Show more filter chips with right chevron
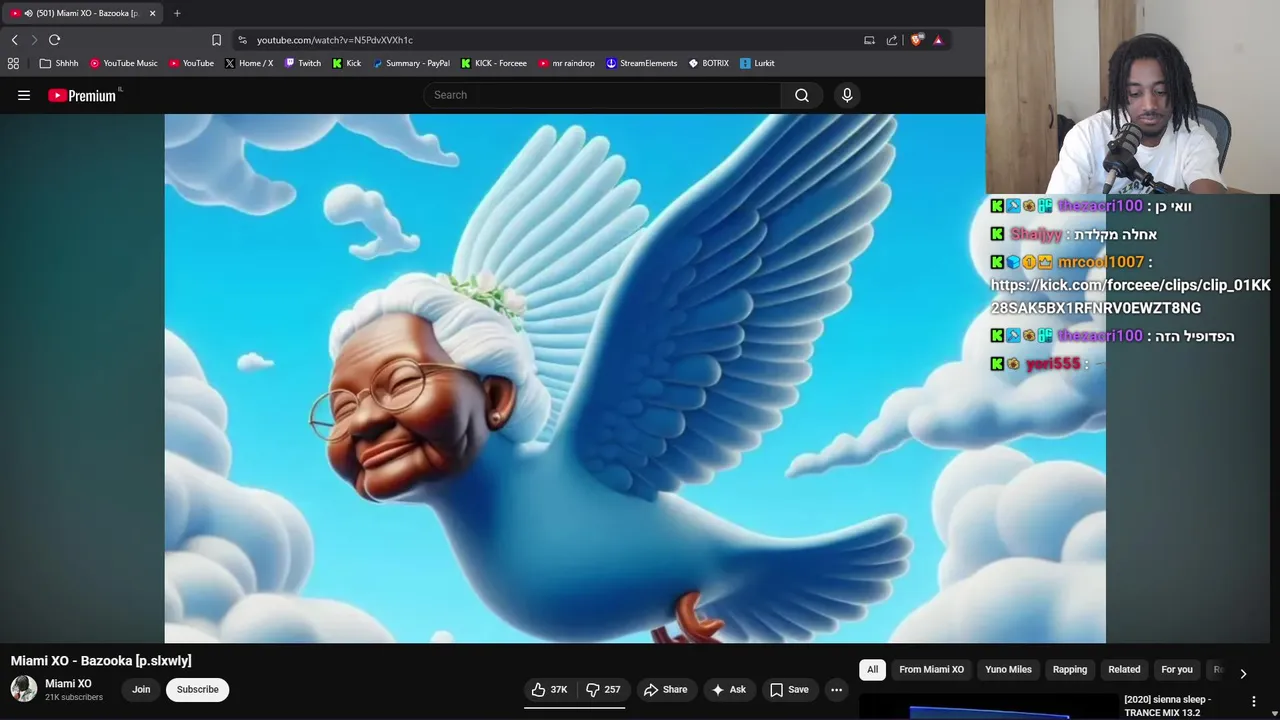 (x=1243, y=673)
